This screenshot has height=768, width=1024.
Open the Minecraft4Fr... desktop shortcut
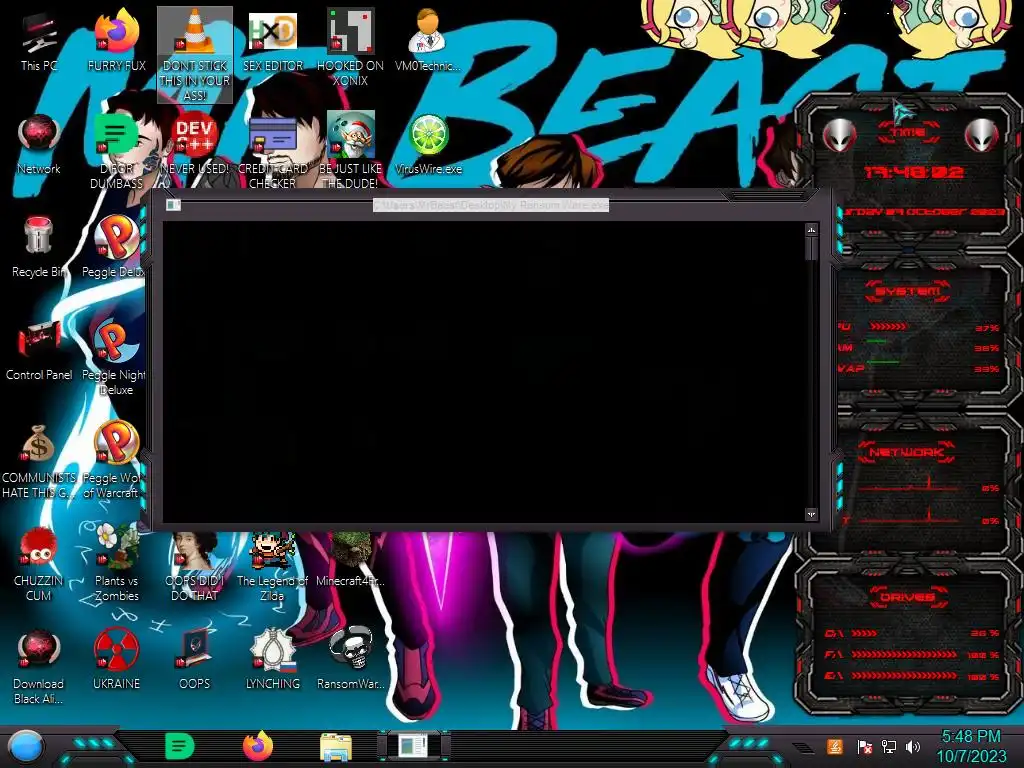tap(350, 560)
